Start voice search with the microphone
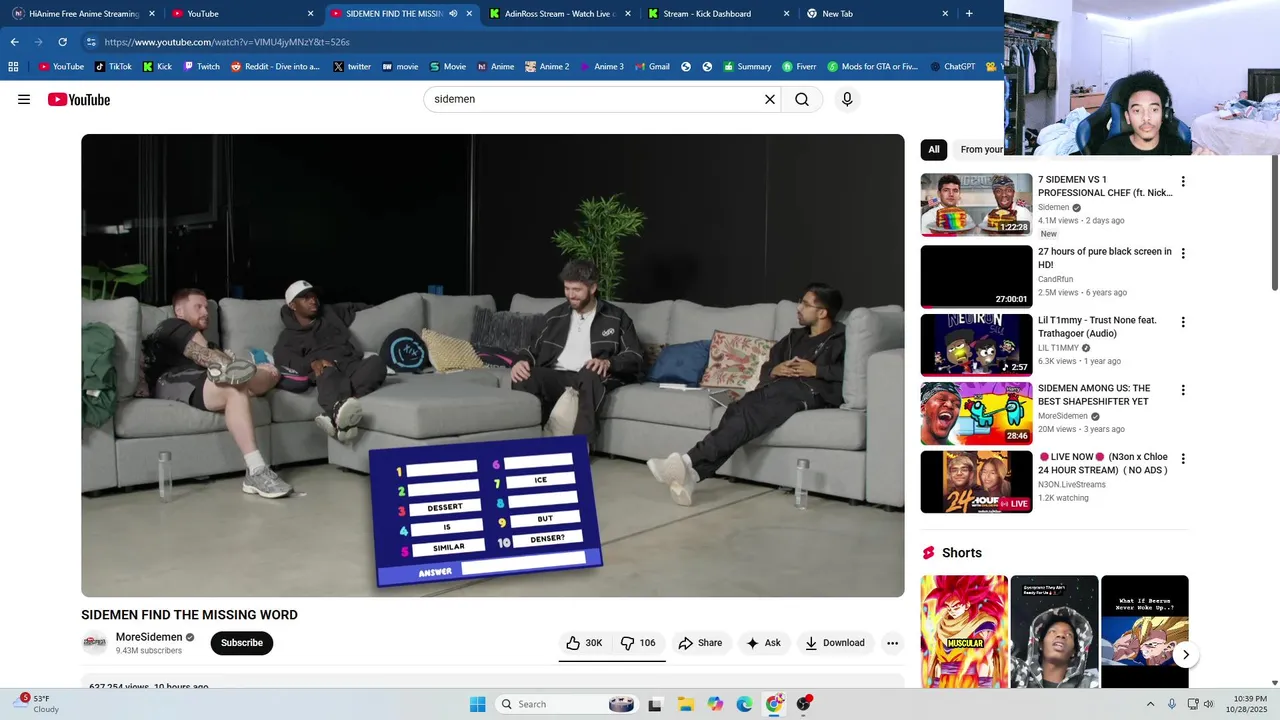 (x=847, y=99)
